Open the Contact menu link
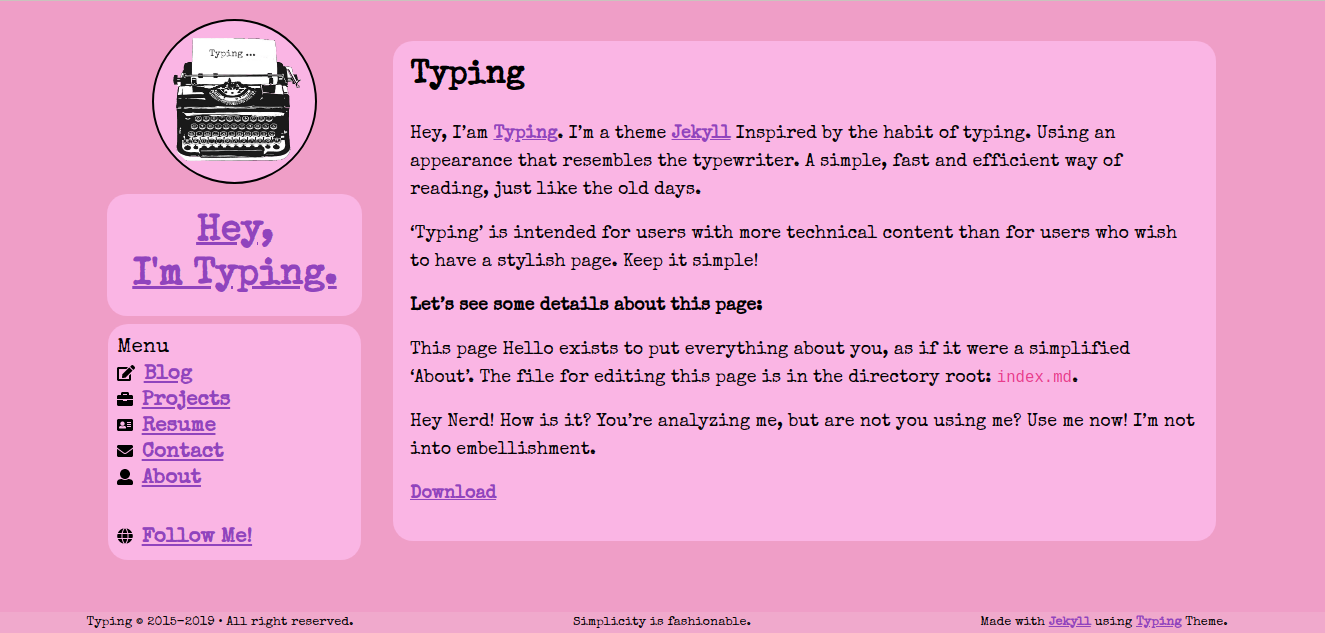This screenshot has width=1325, height=633. [183, 451]
